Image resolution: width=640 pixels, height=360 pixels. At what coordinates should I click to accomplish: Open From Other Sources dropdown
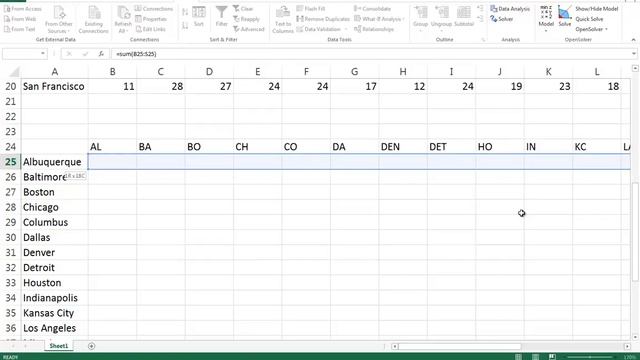[59, 20]
